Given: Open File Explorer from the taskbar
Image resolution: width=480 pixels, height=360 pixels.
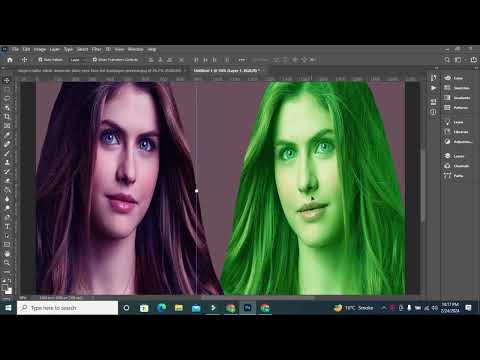Looking at the screenshot, I should pyautogui.click(x=179, y=308).
